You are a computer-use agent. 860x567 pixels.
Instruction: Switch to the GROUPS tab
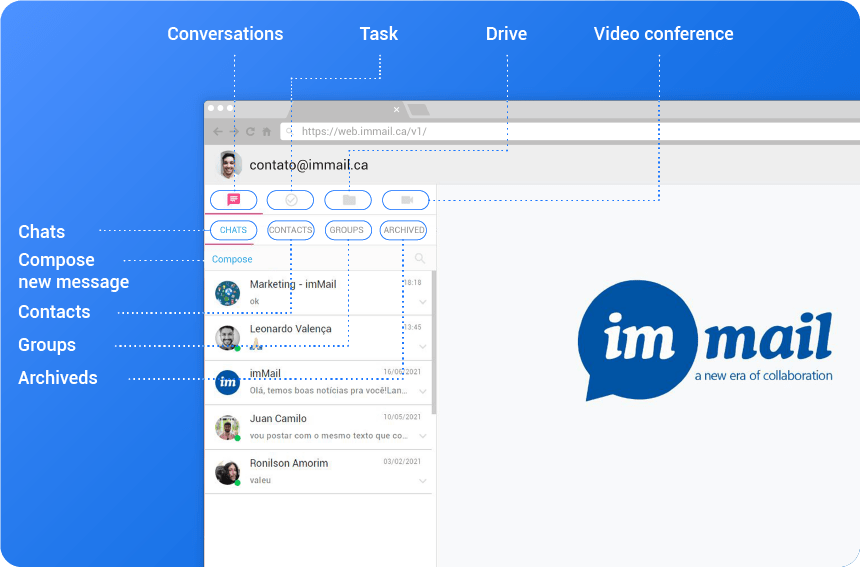pyautogui.click(x=348, y=230)
